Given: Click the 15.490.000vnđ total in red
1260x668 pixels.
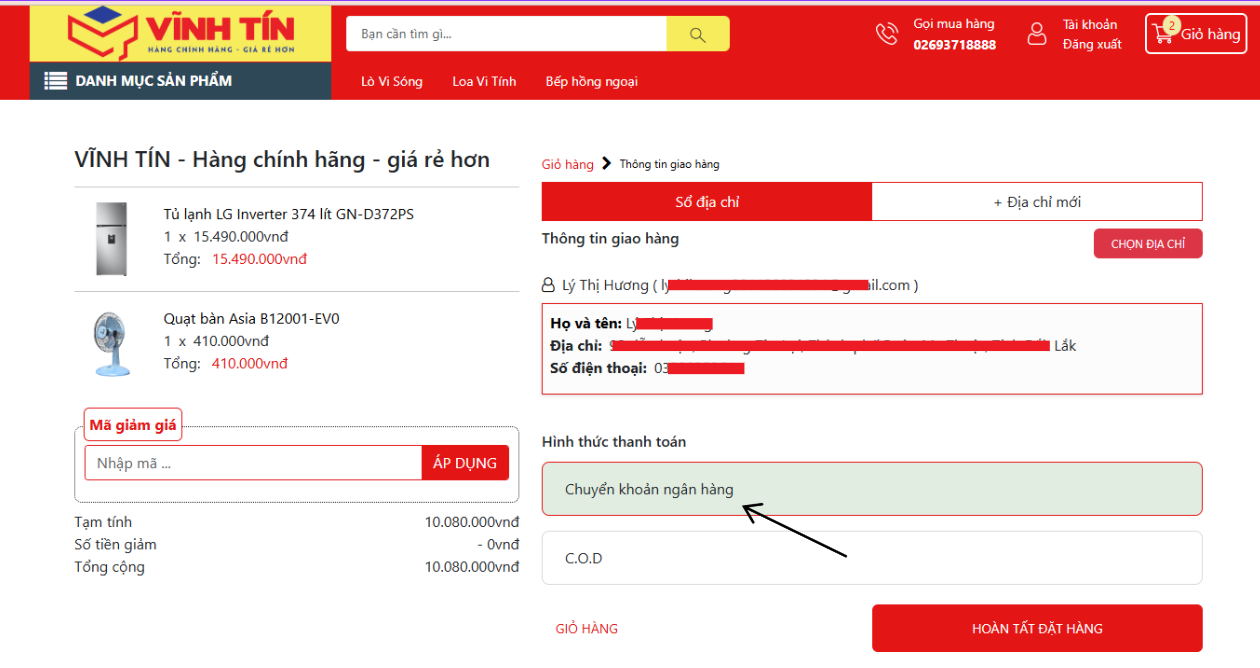Looking at the screenshot, I should tap(259, 259).
